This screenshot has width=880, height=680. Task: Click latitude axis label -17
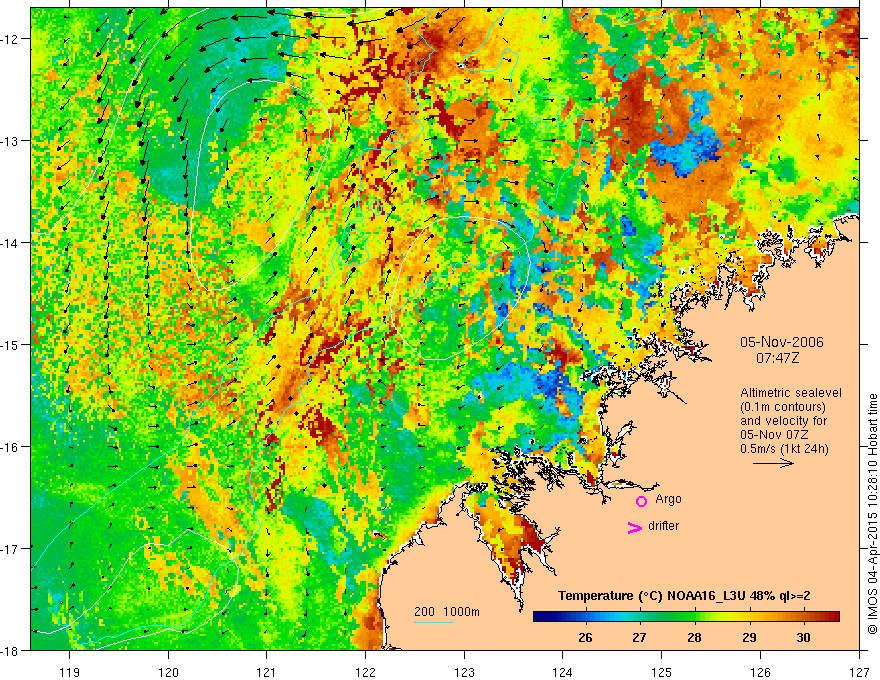click(x=11, y=549)
